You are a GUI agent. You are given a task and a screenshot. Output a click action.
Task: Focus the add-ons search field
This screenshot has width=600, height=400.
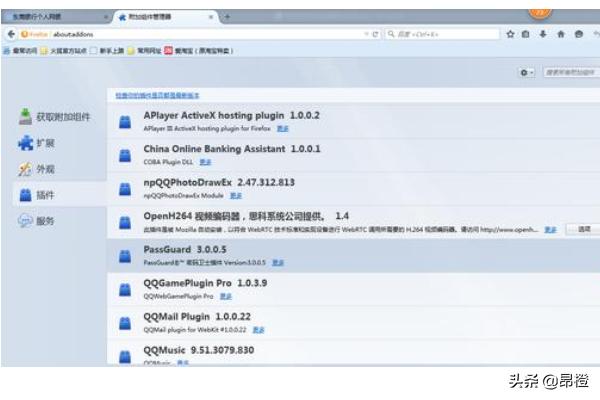point(571,72)
